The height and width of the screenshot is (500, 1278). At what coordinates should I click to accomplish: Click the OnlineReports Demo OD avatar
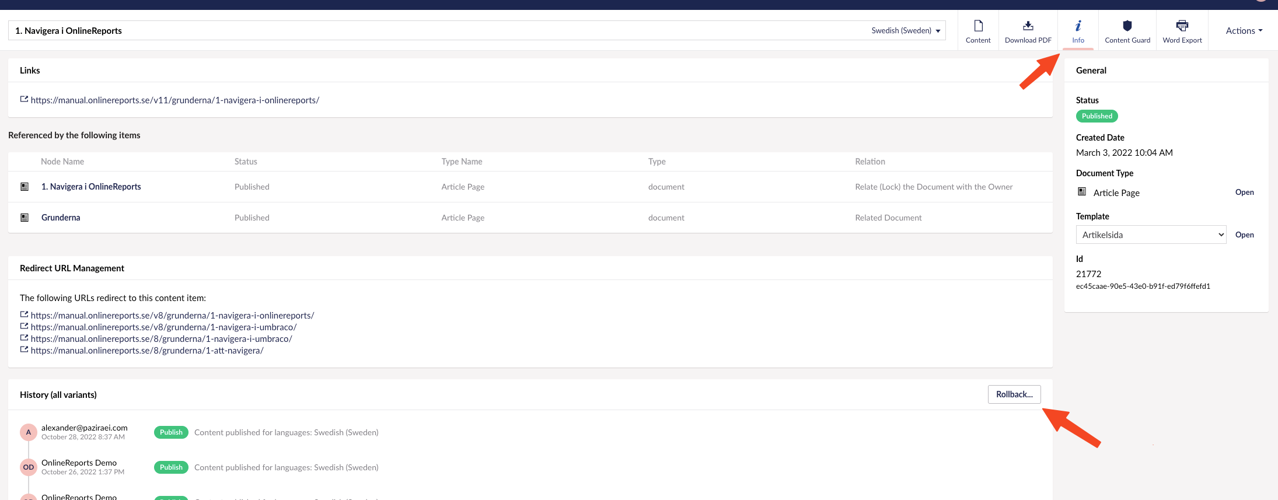click(28, 467)
